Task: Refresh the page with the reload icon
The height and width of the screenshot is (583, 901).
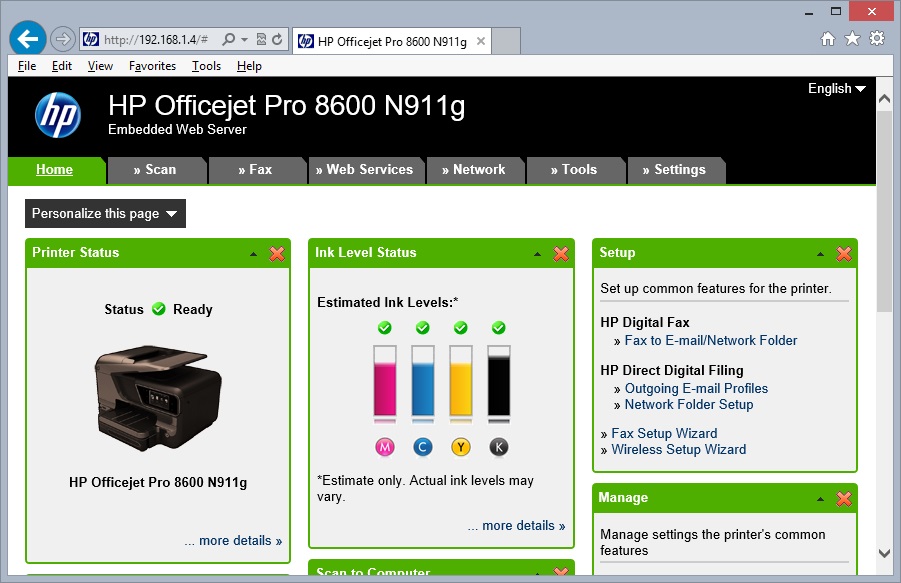Action: (x=278, y=39)
